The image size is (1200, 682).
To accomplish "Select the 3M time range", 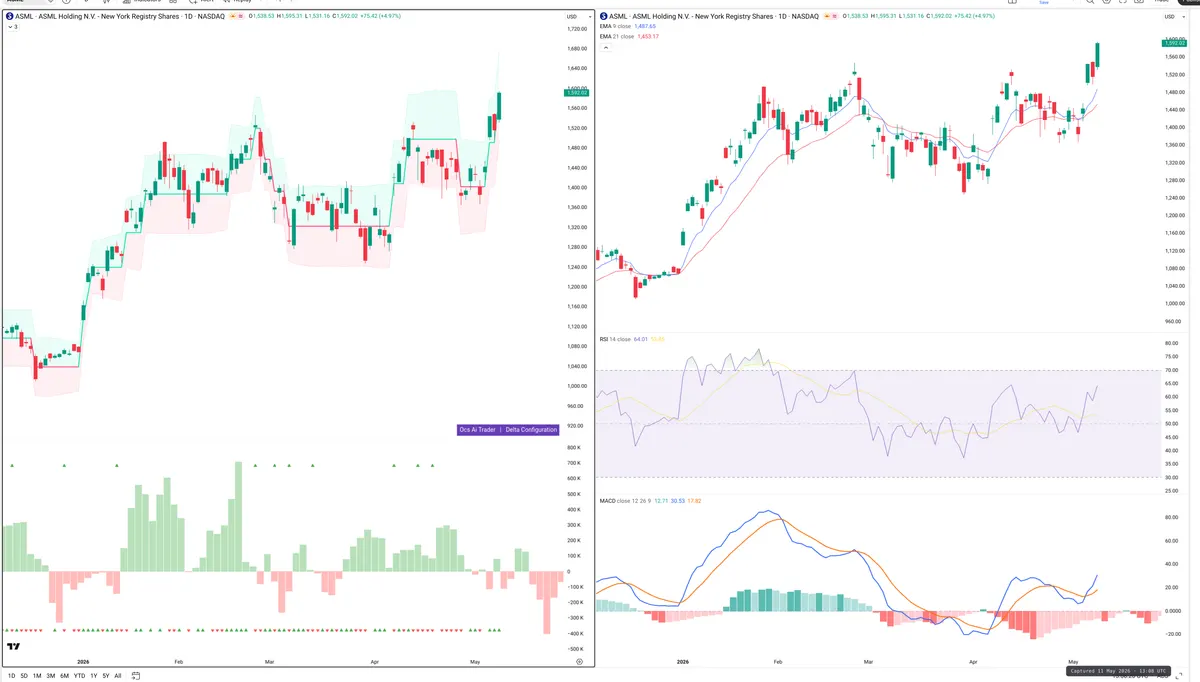I will [50, 676].
